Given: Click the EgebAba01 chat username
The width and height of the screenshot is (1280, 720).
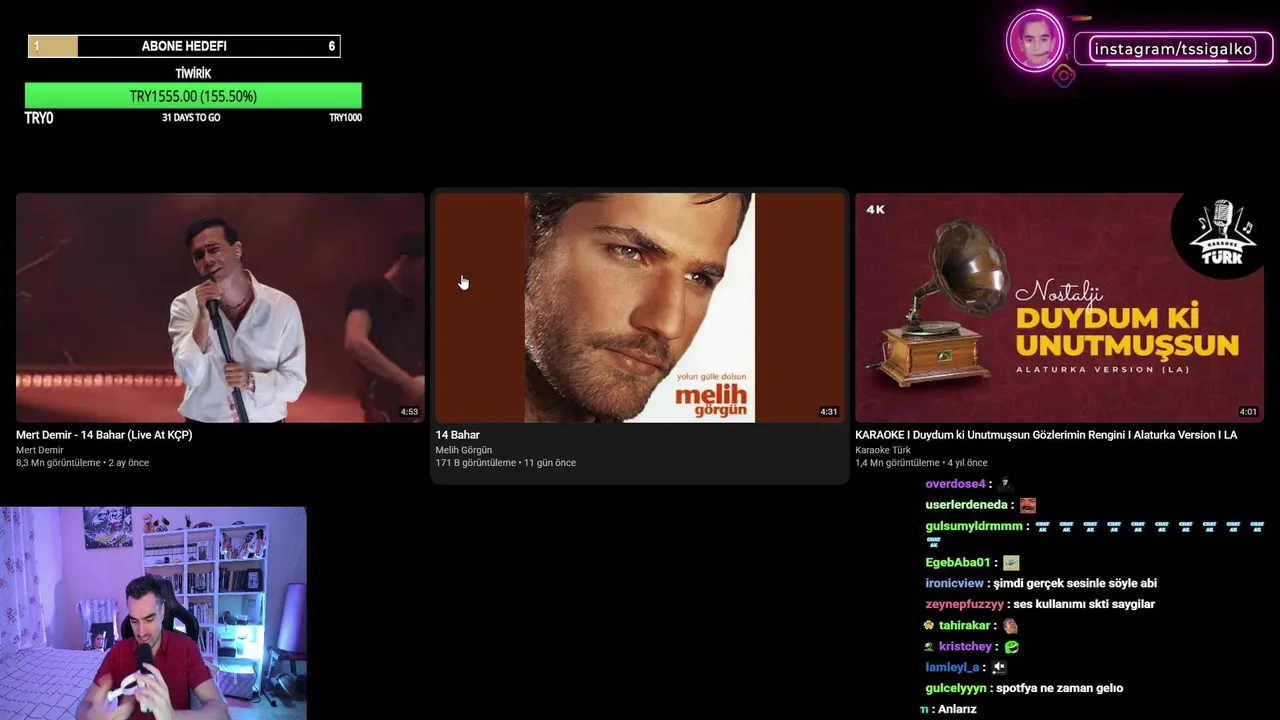Looking at the screenshot, I should tap(957, 562).
